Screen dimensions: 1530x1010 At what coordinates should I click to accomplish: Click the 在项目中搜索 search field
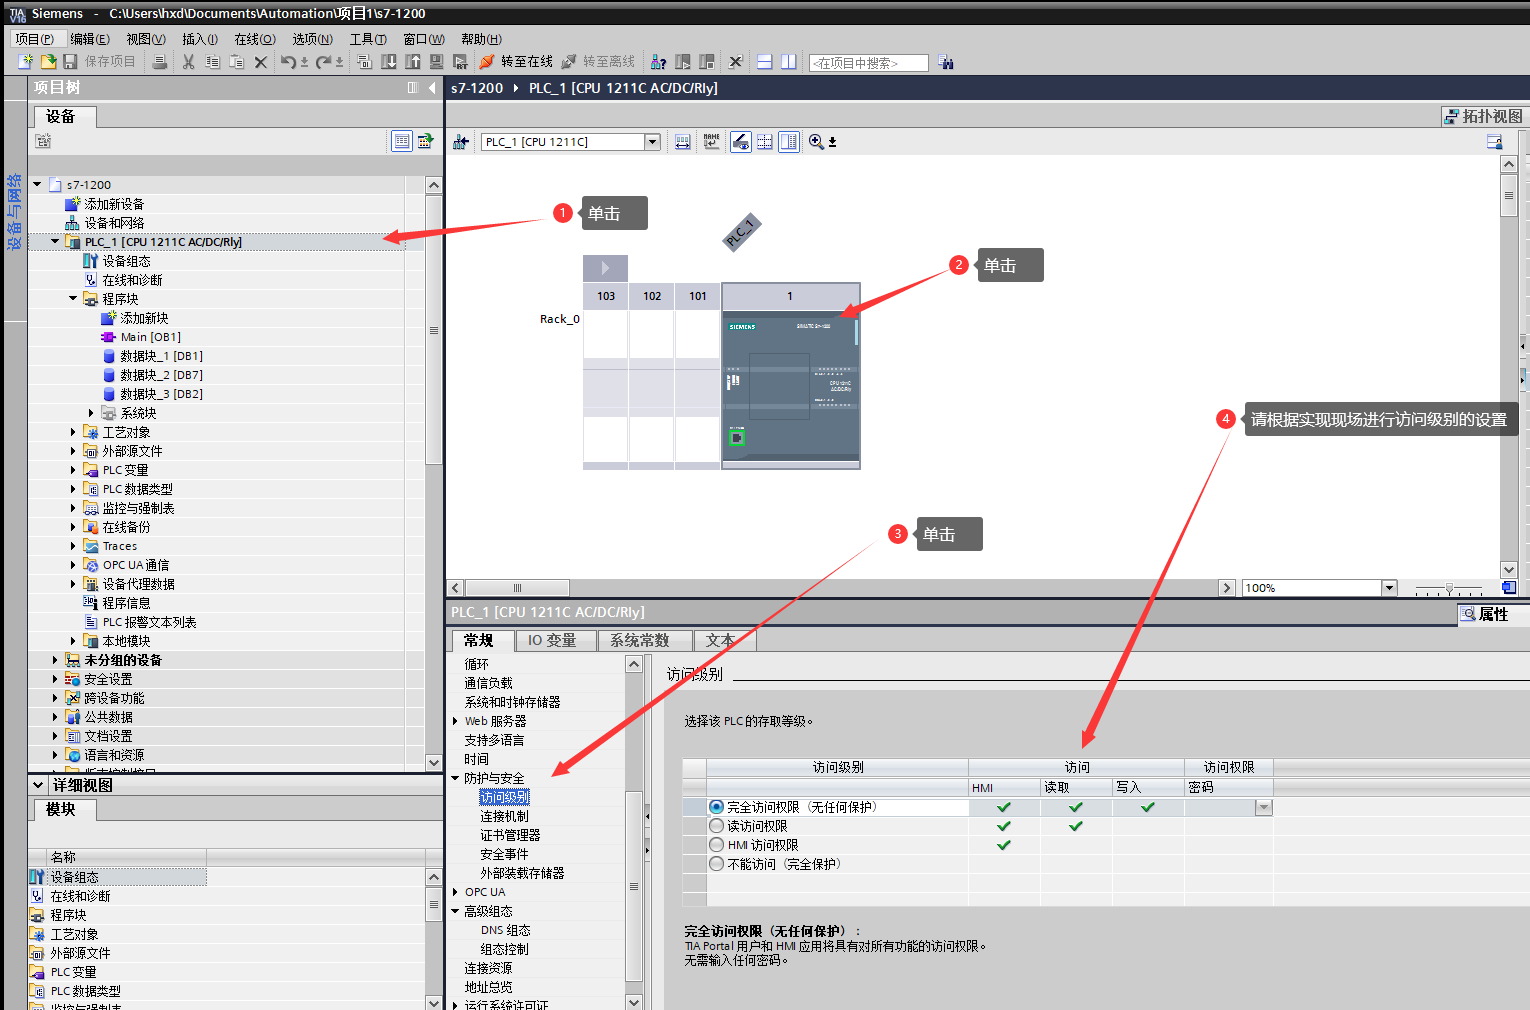[x=868, y=63]
